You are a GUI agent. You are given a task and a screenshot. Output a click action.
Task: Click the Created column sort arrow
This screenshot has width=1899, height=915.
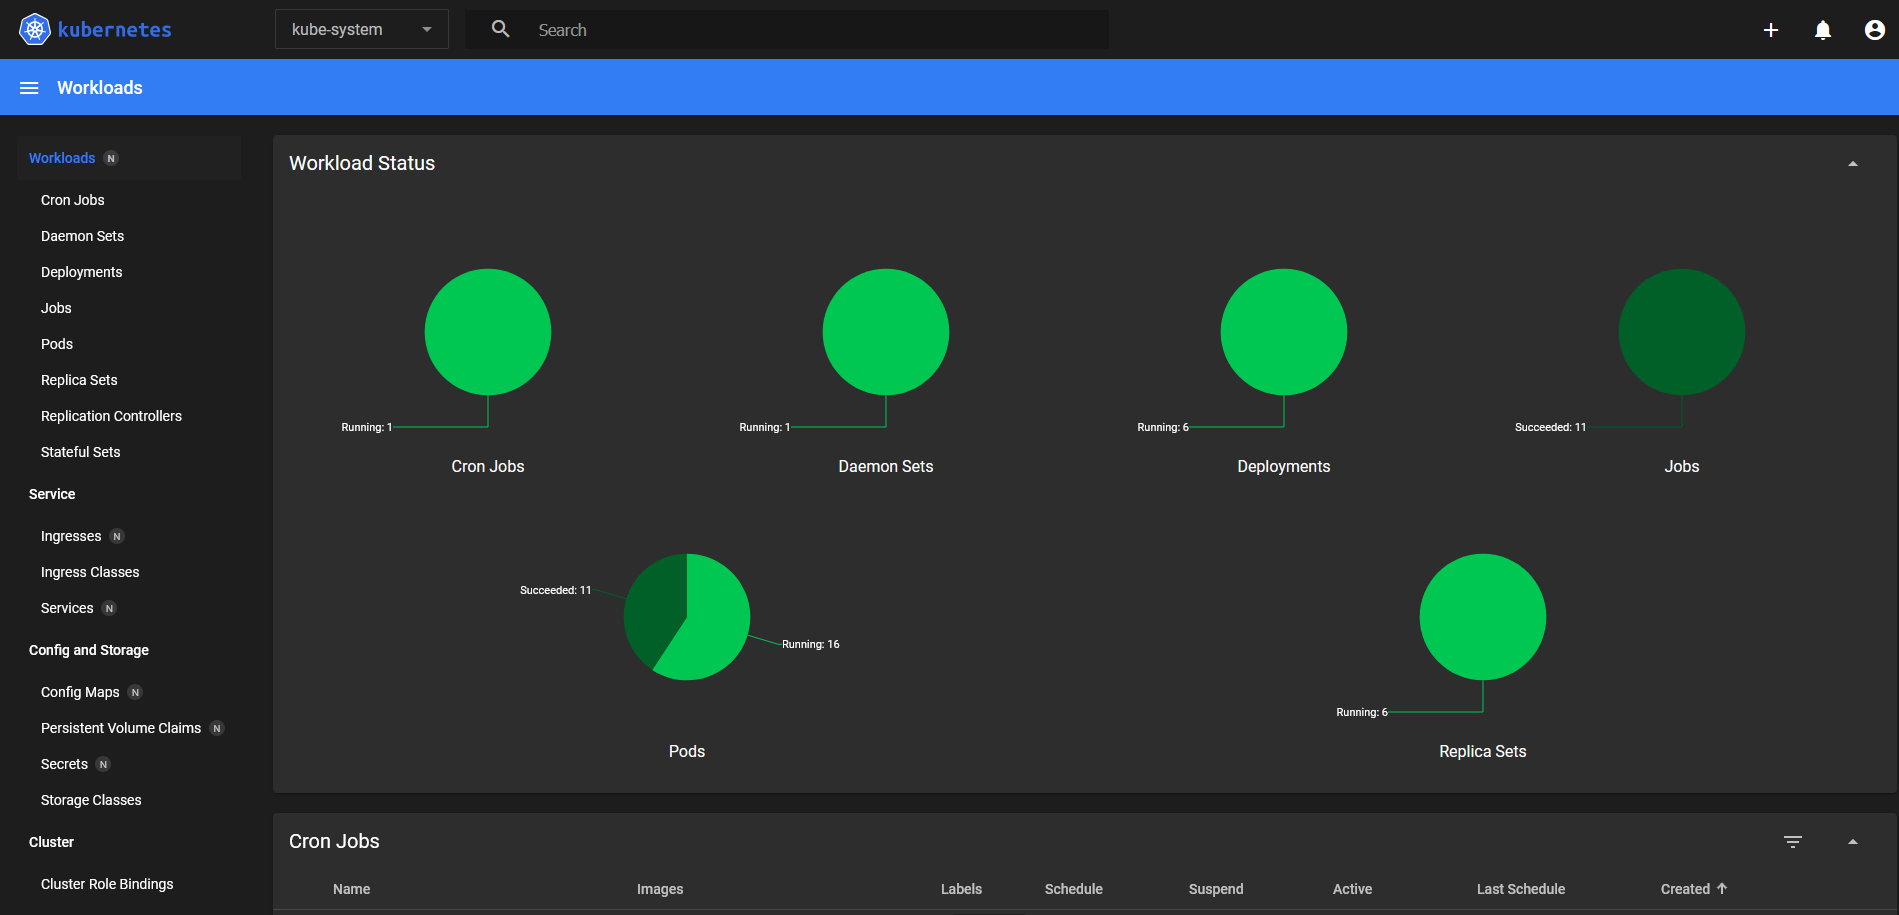coord(1722,888)
